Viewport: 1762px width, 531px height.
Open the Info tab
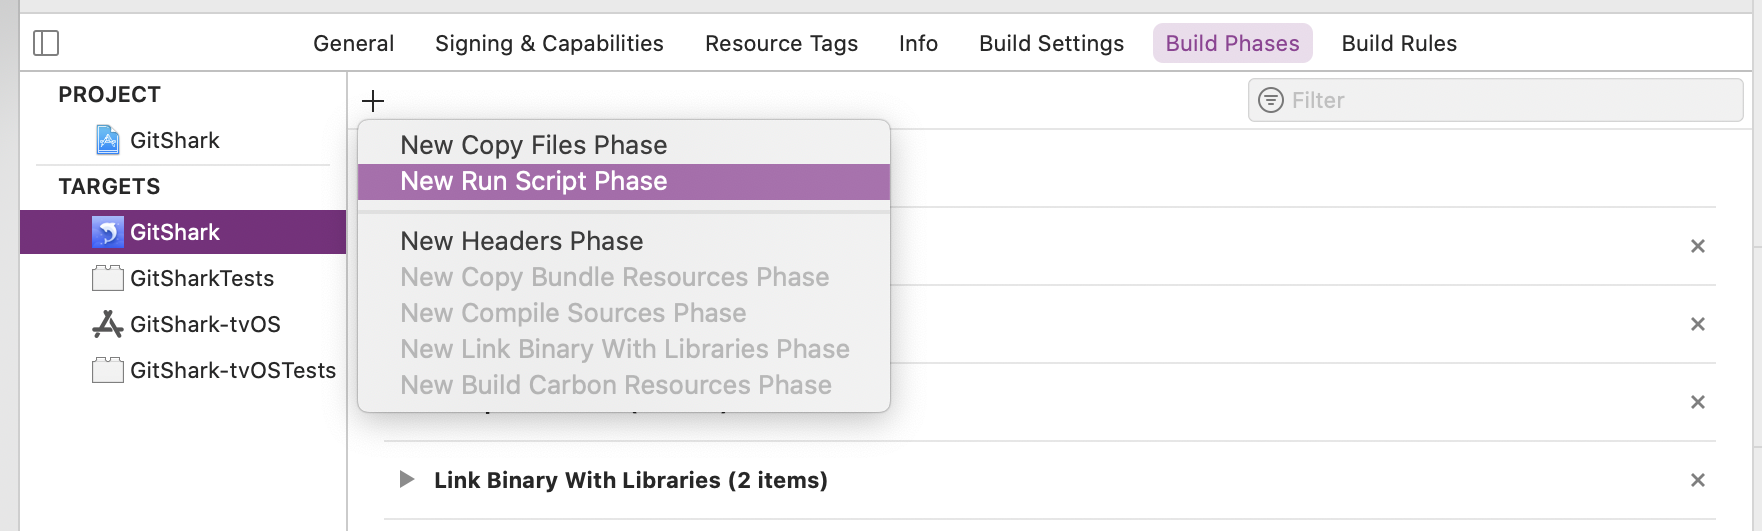click(x=918, y=43)
